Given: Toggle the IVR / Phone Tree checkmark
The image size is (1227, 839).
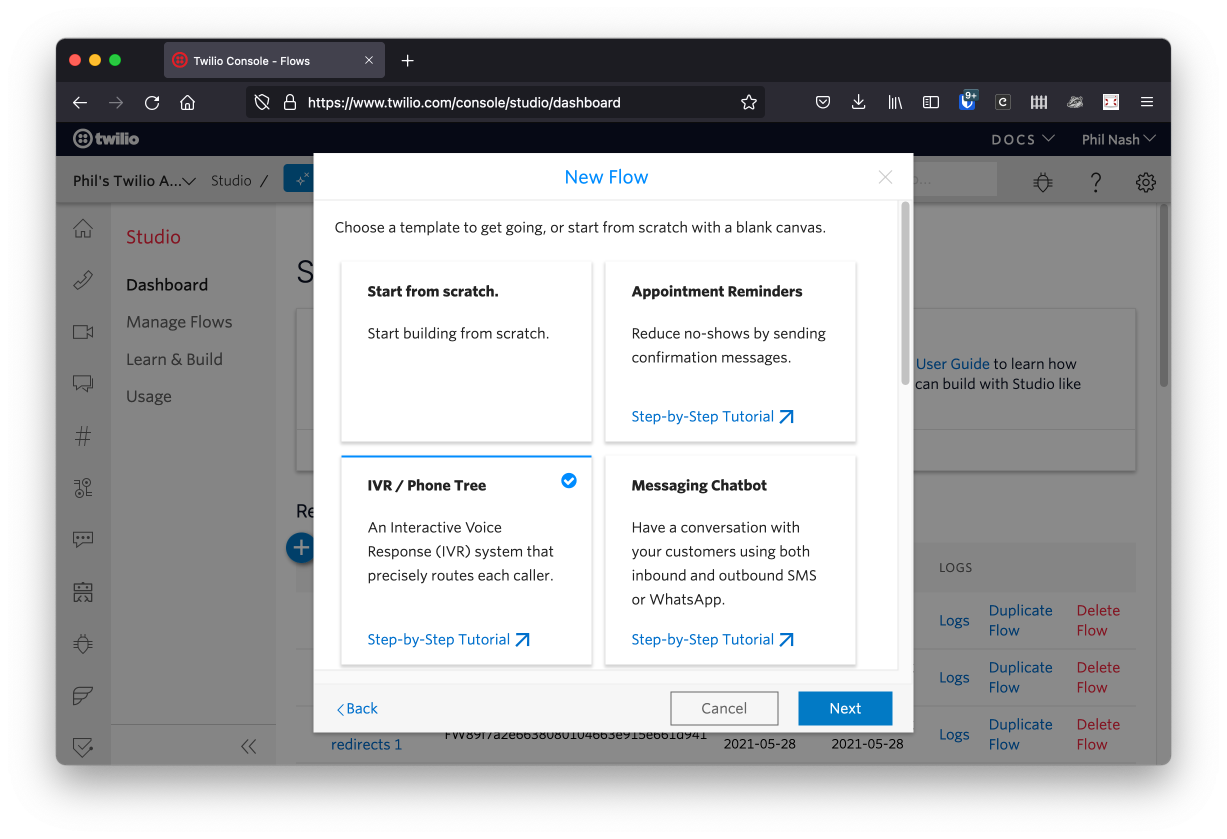Looking at the screenshot, I should (569, 481).
